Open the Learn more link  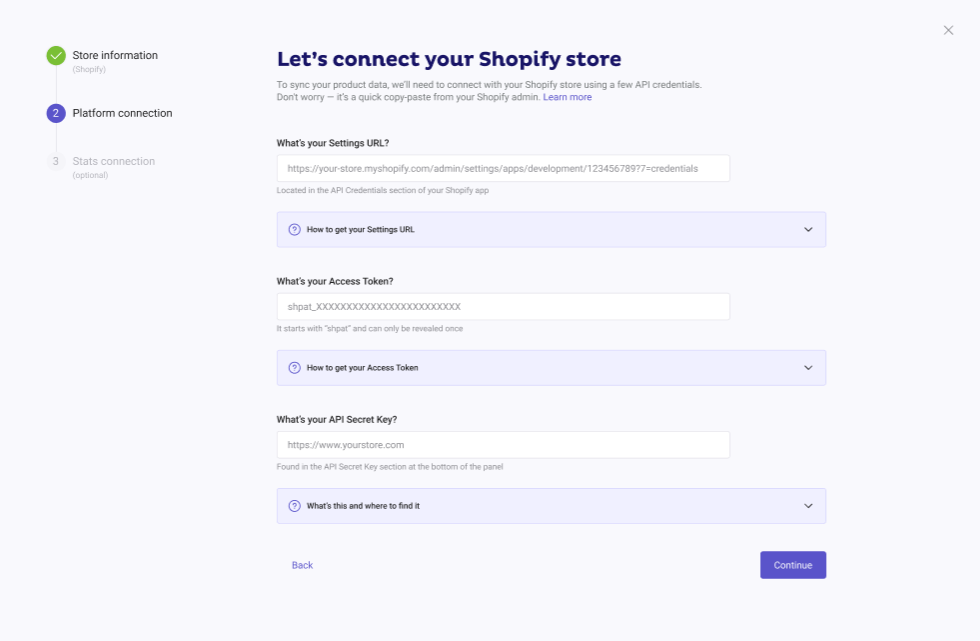[567, 97]
